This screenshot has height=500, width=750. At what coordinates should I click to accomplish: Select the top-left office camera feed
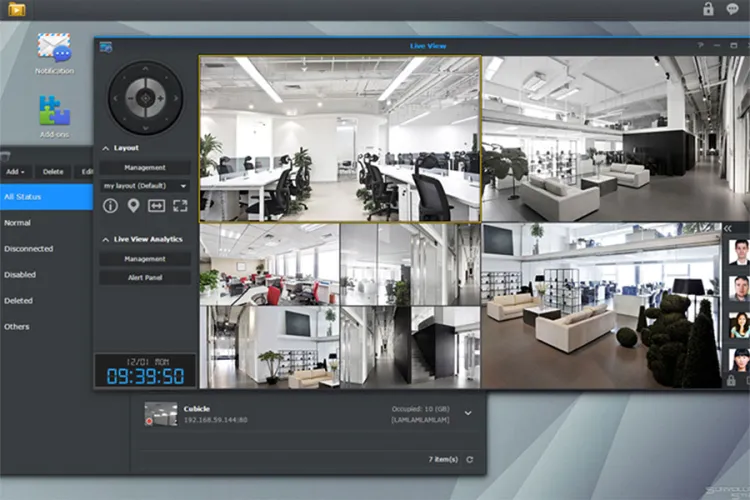click(340, 138)
